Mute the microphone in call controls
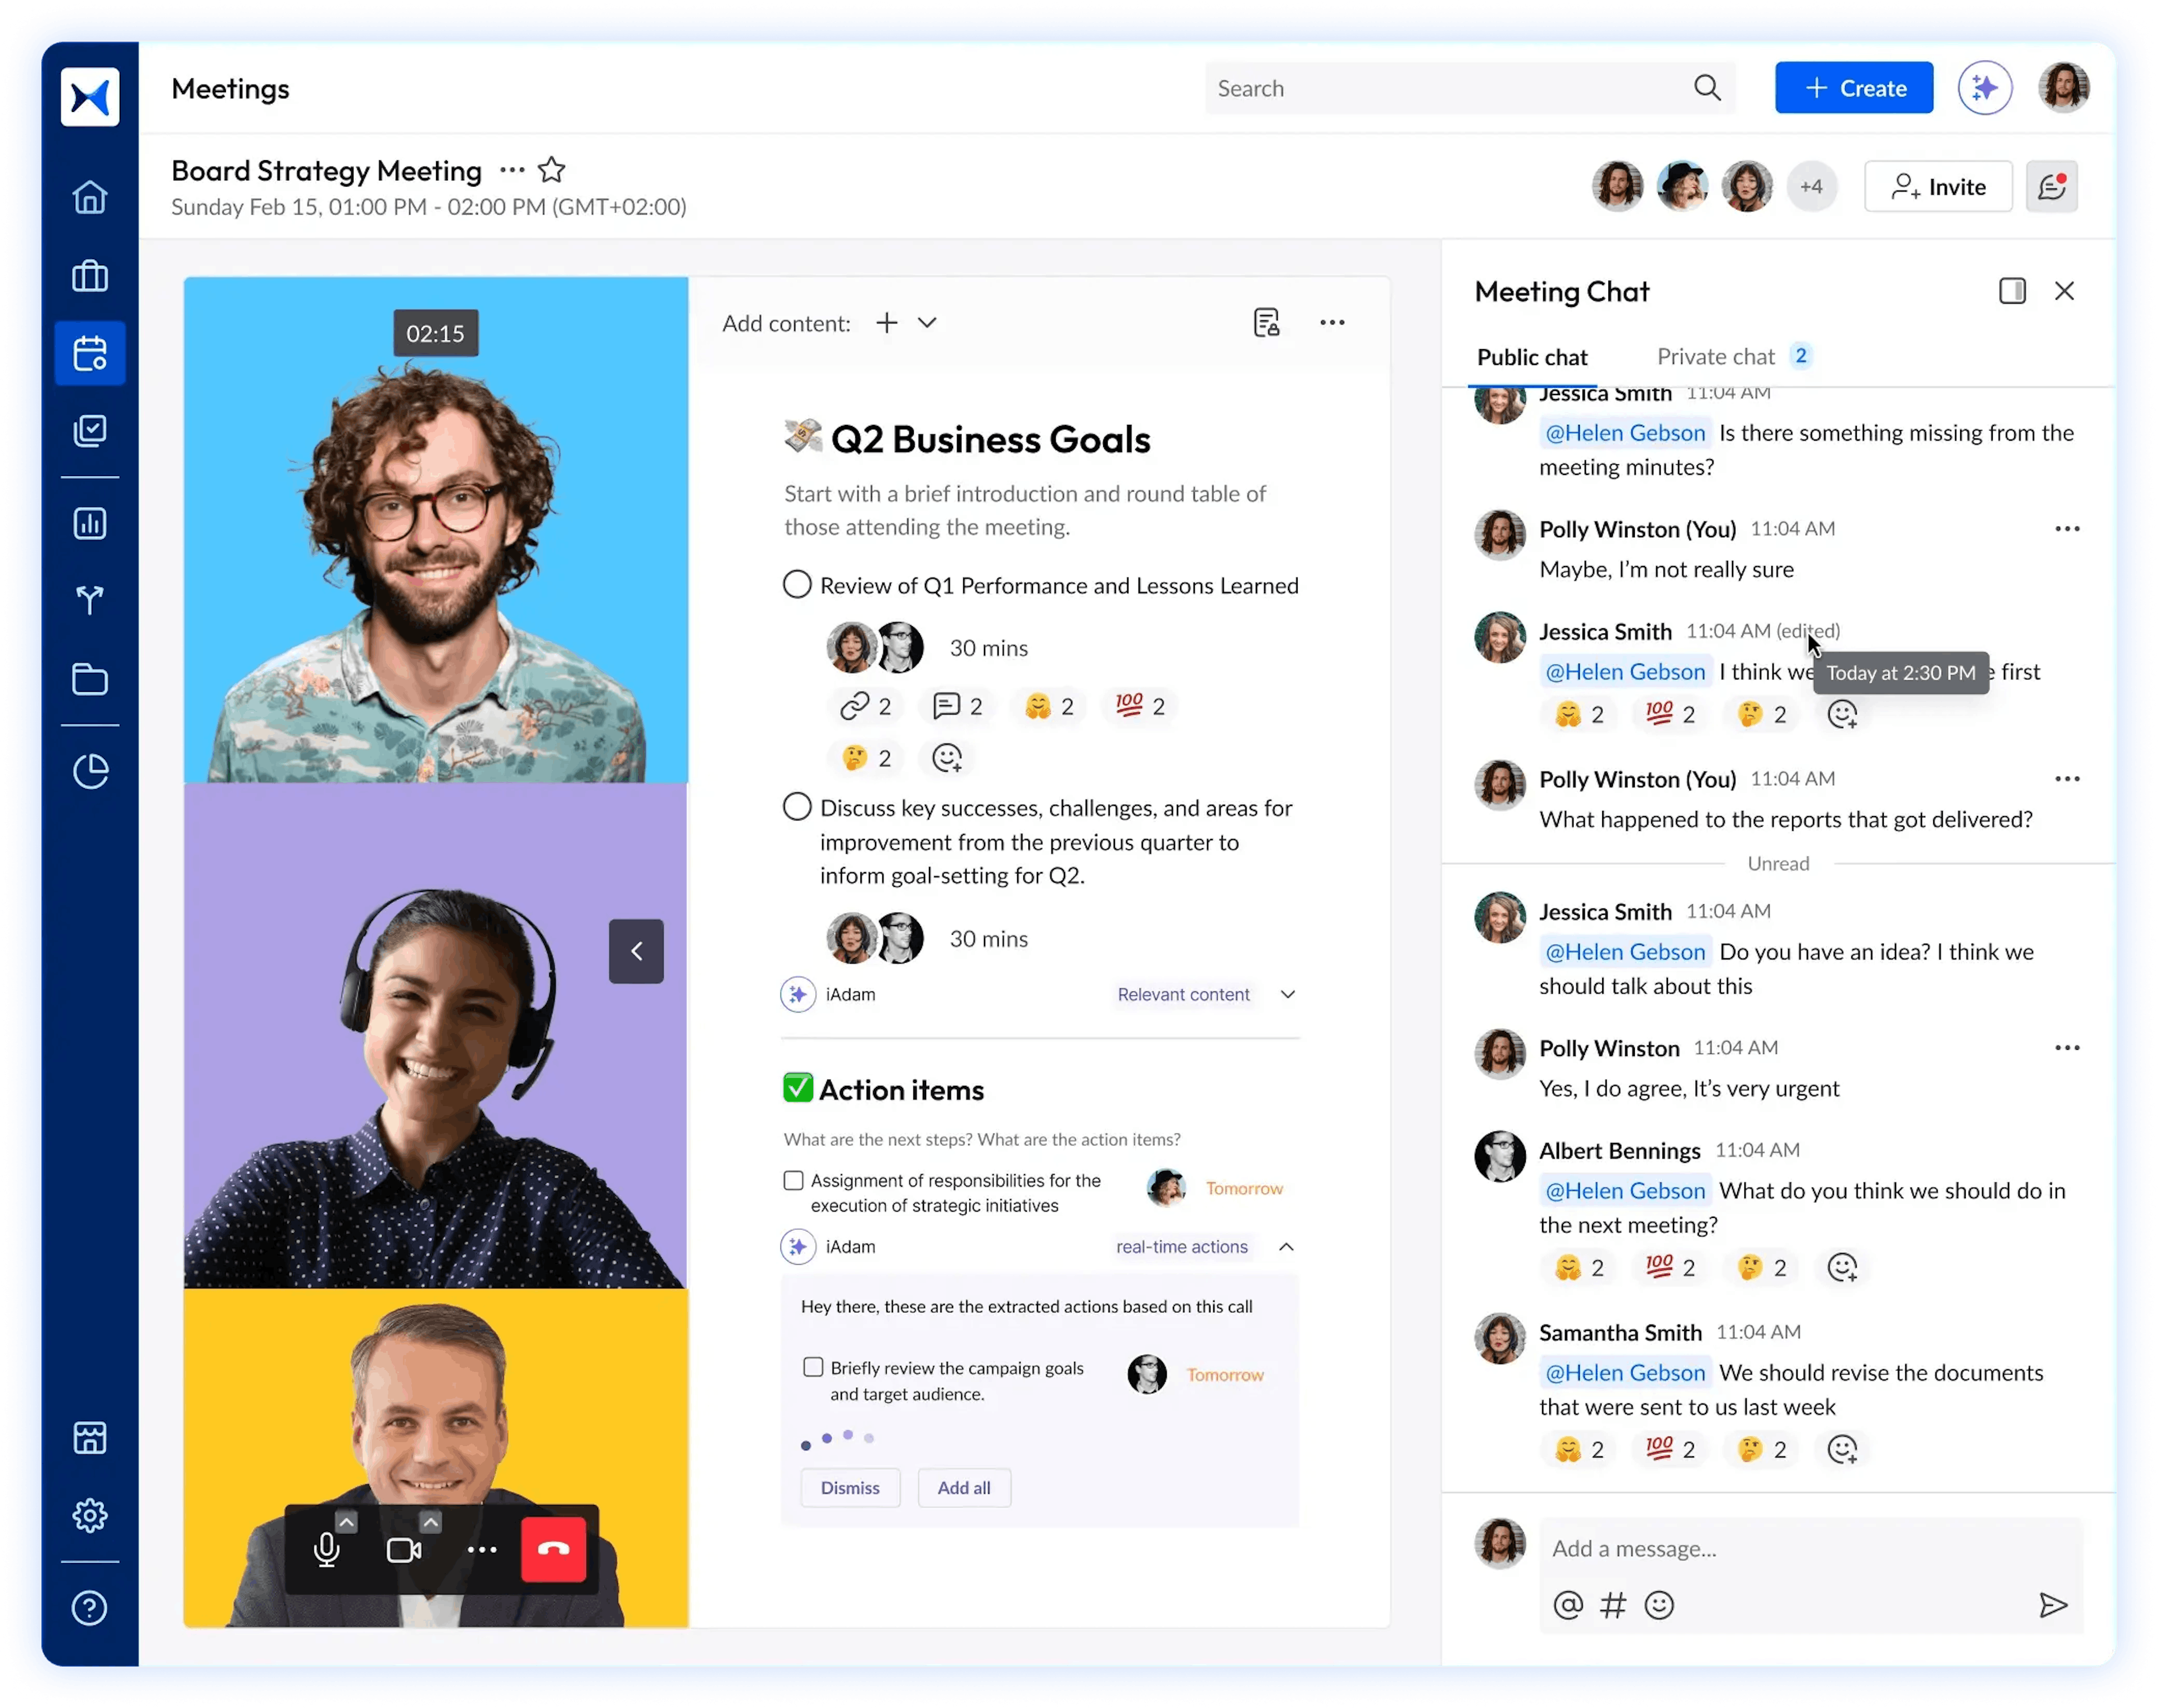Screen dimensions: 2158x1708 pyautogui.click(x=326, y=1550)
